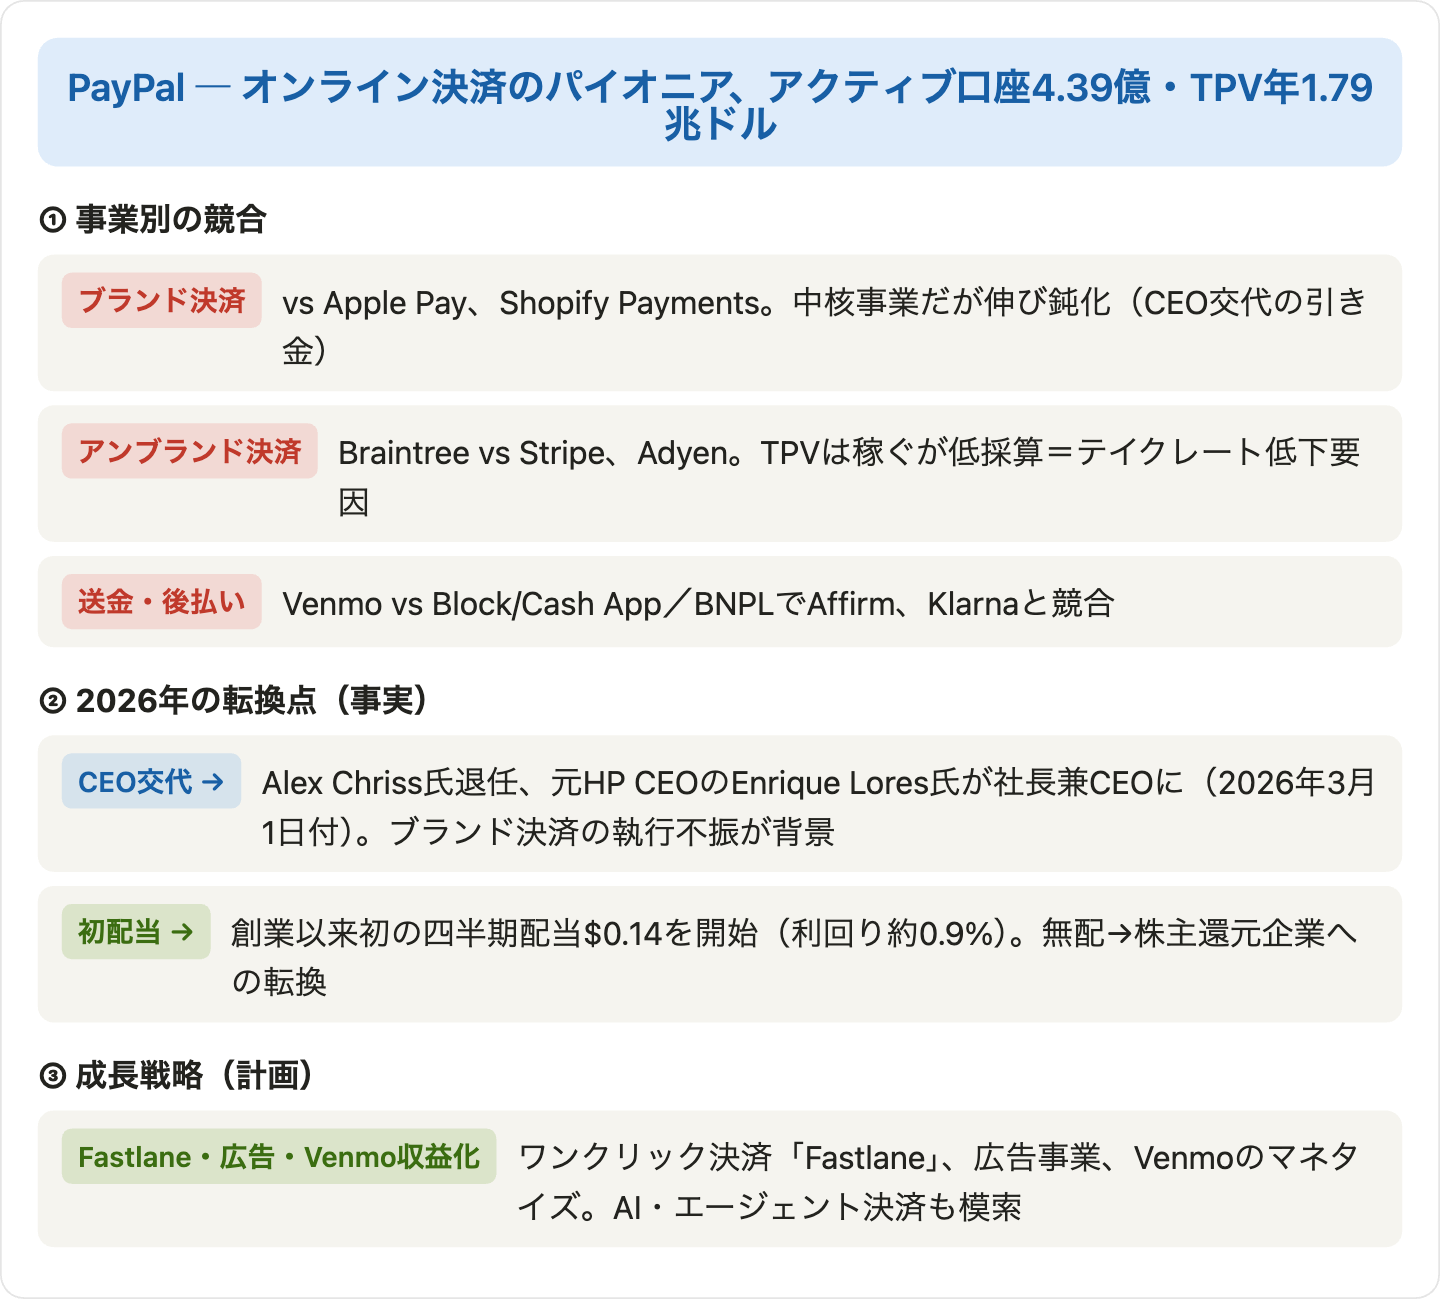Select the アンブランド決済 red tag
The height and width of the screenshot is (1300, 1440).
(190, 451)
